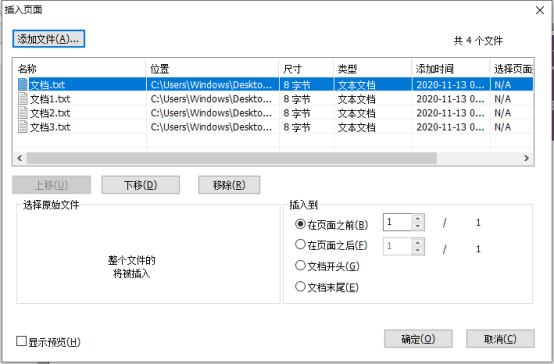Select the 文档1.txt file icon
This screenshot has width=554, height=364.
tap(23, 99)
